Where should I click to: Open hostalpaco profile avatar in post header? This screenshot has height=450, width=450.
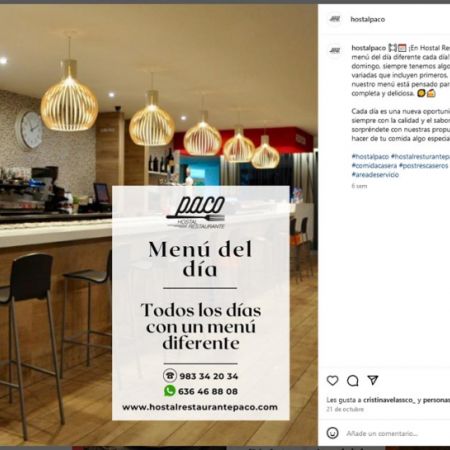point(335,19)
